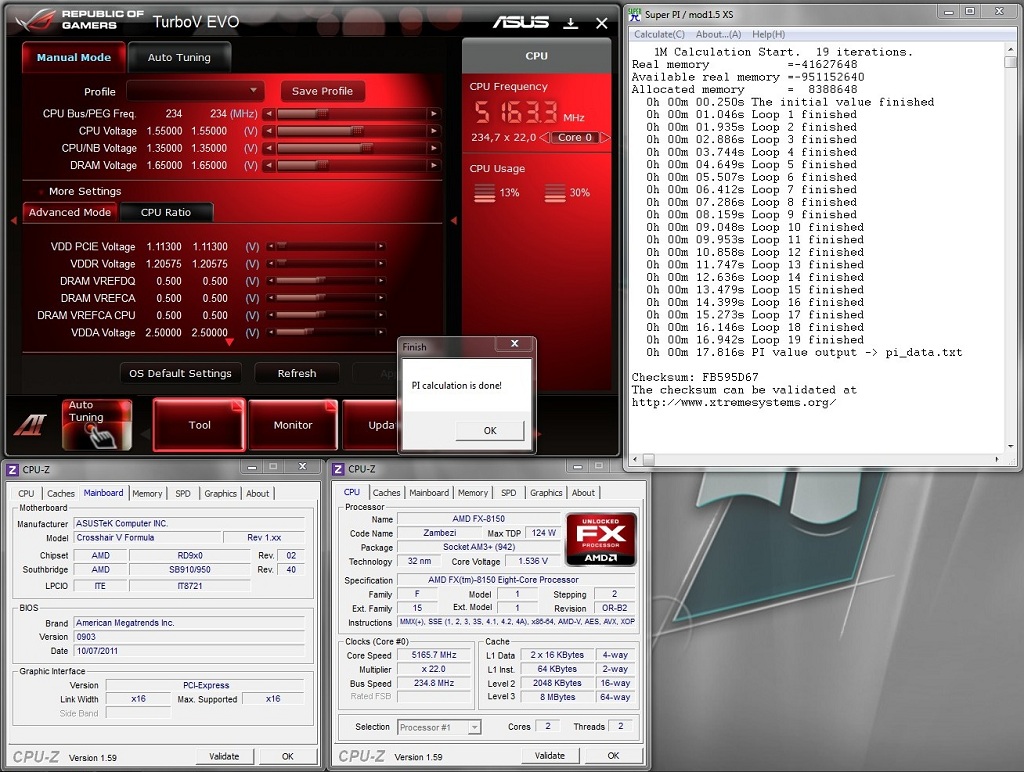Click 'More Settings' label in TurboV EVO

tap(85, 191)
